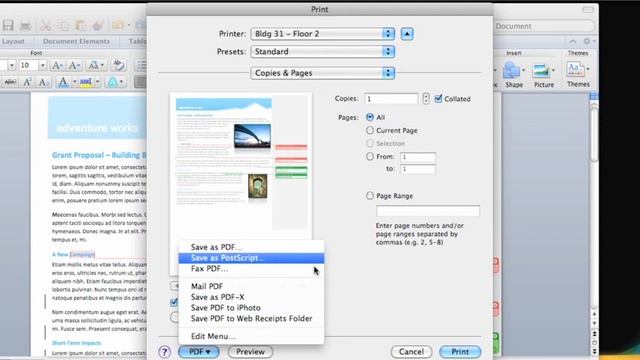Choose Save PDF to Web Receipts Folder
Image resolution: width=640 pixels, height=360 pixels.
tap(251, 318)
